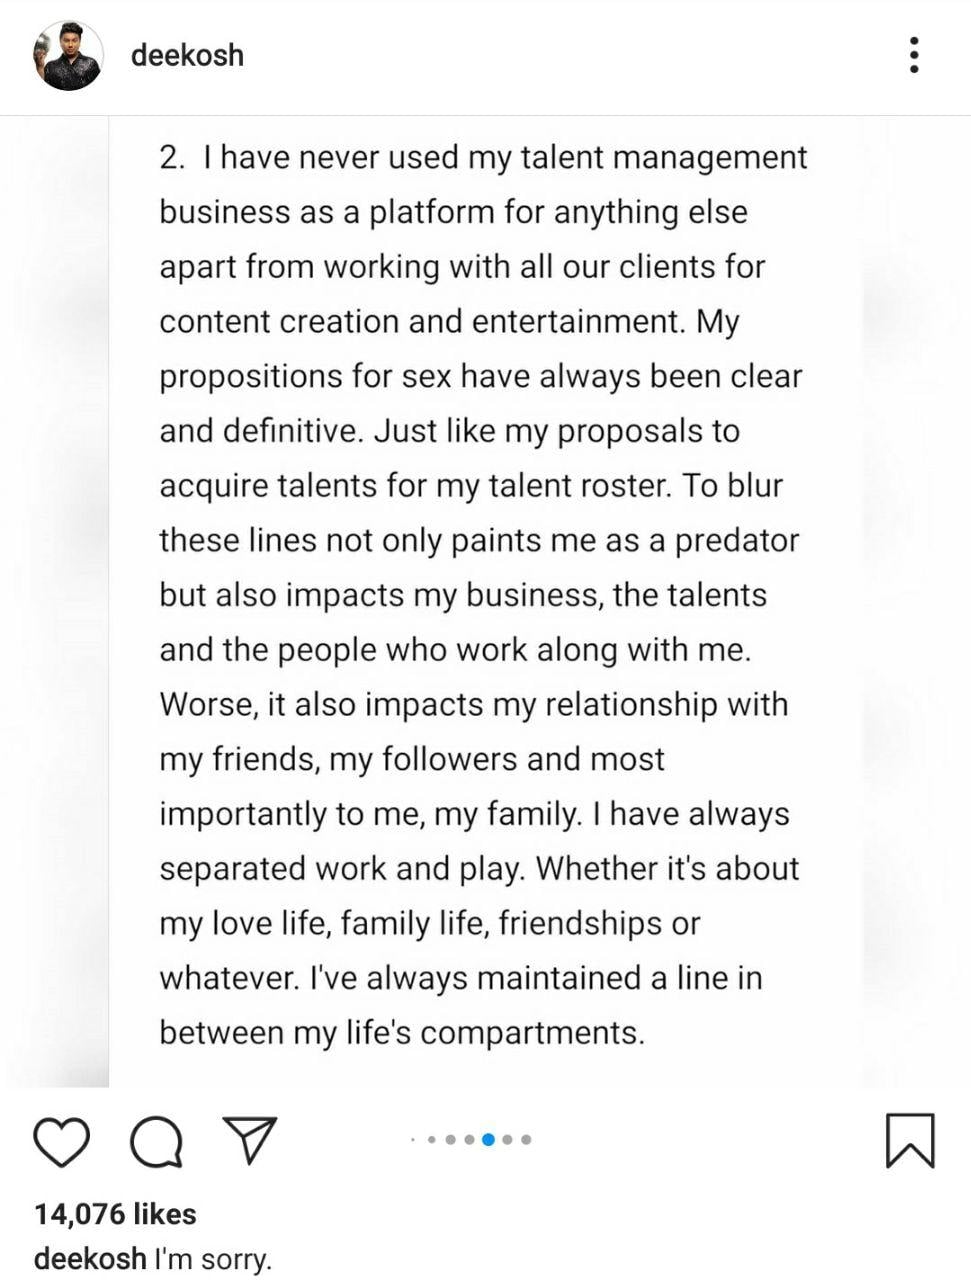Click the blue active carousel dot

(488, 1139)
